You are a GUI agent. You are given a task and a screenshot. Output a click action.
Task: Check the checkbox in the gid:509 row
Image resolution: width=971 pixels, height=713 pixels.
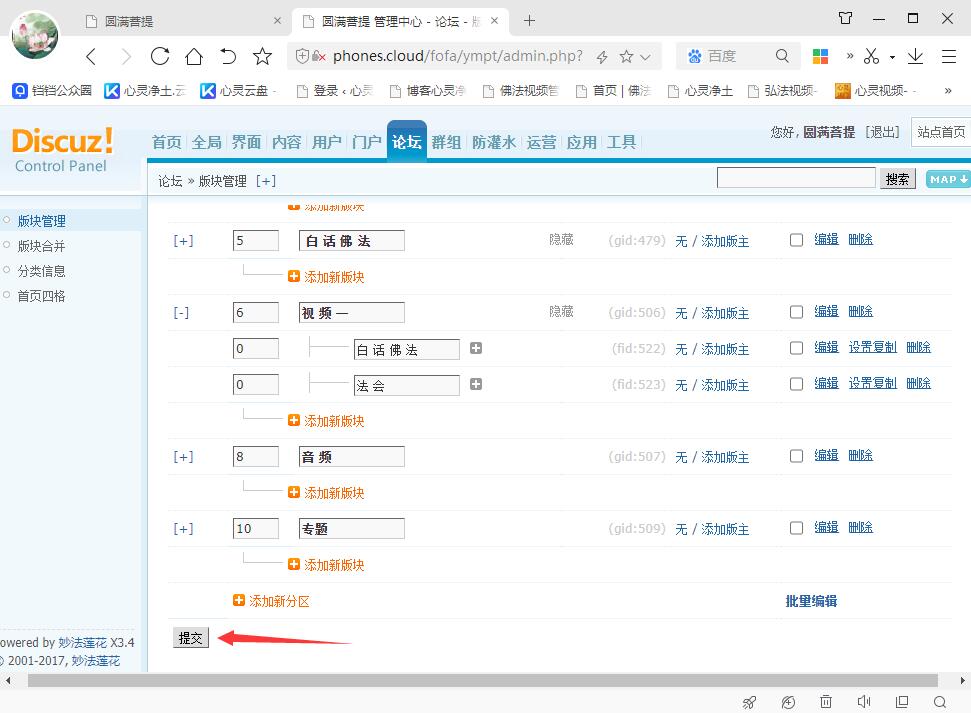[x=796, y=528]
